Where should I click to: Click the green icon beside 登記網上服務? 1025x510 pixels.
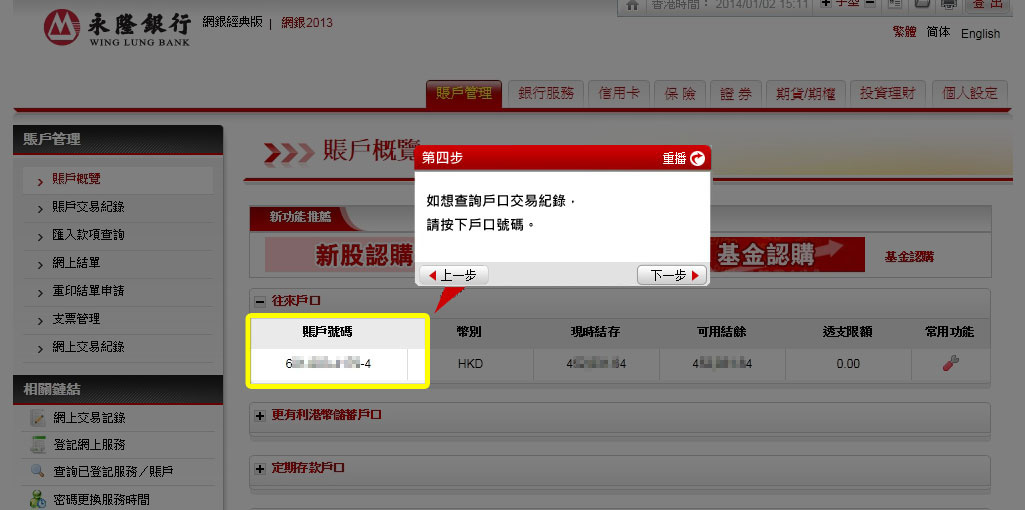click(38, 445)
